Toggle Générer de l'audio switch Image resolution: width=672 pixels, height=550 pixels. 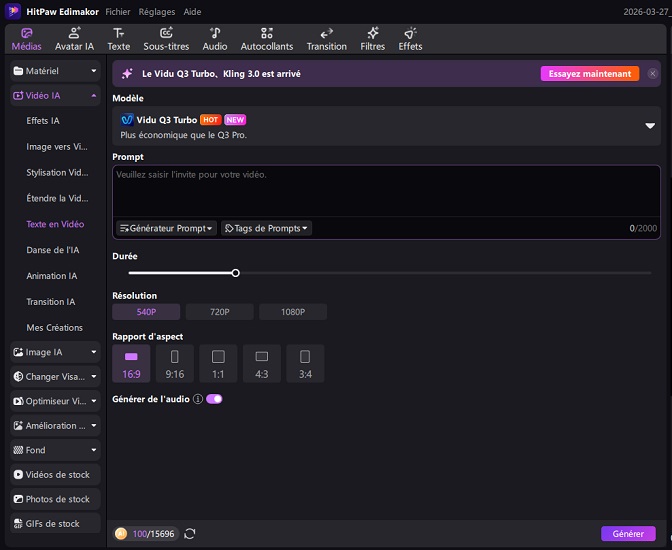(214, 399)
